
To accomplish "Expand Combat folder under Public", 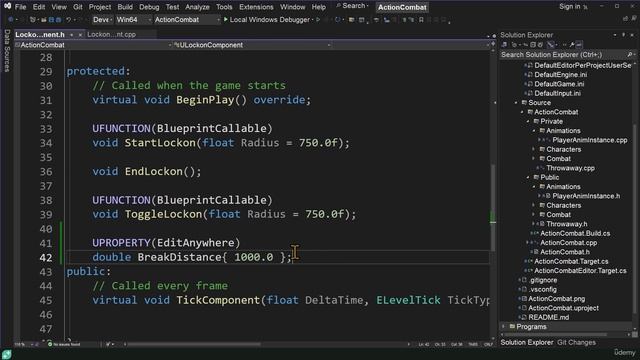I will (x=534, y=215).
